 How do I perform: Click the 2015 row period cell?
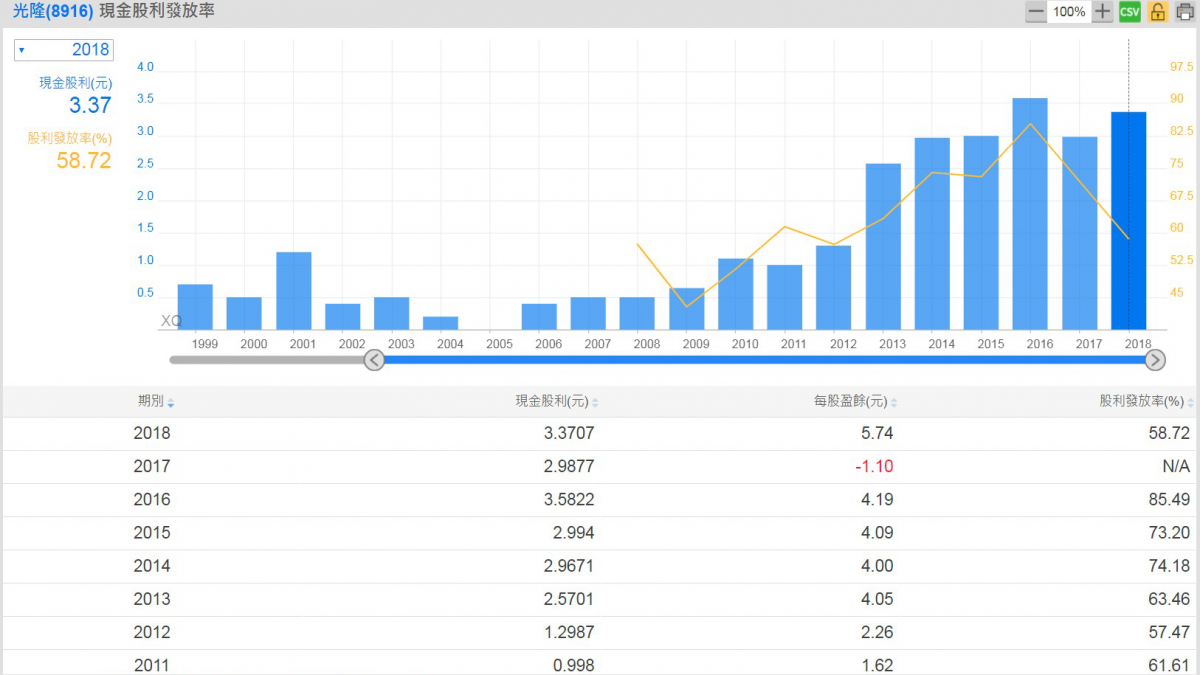pos(152,532)
